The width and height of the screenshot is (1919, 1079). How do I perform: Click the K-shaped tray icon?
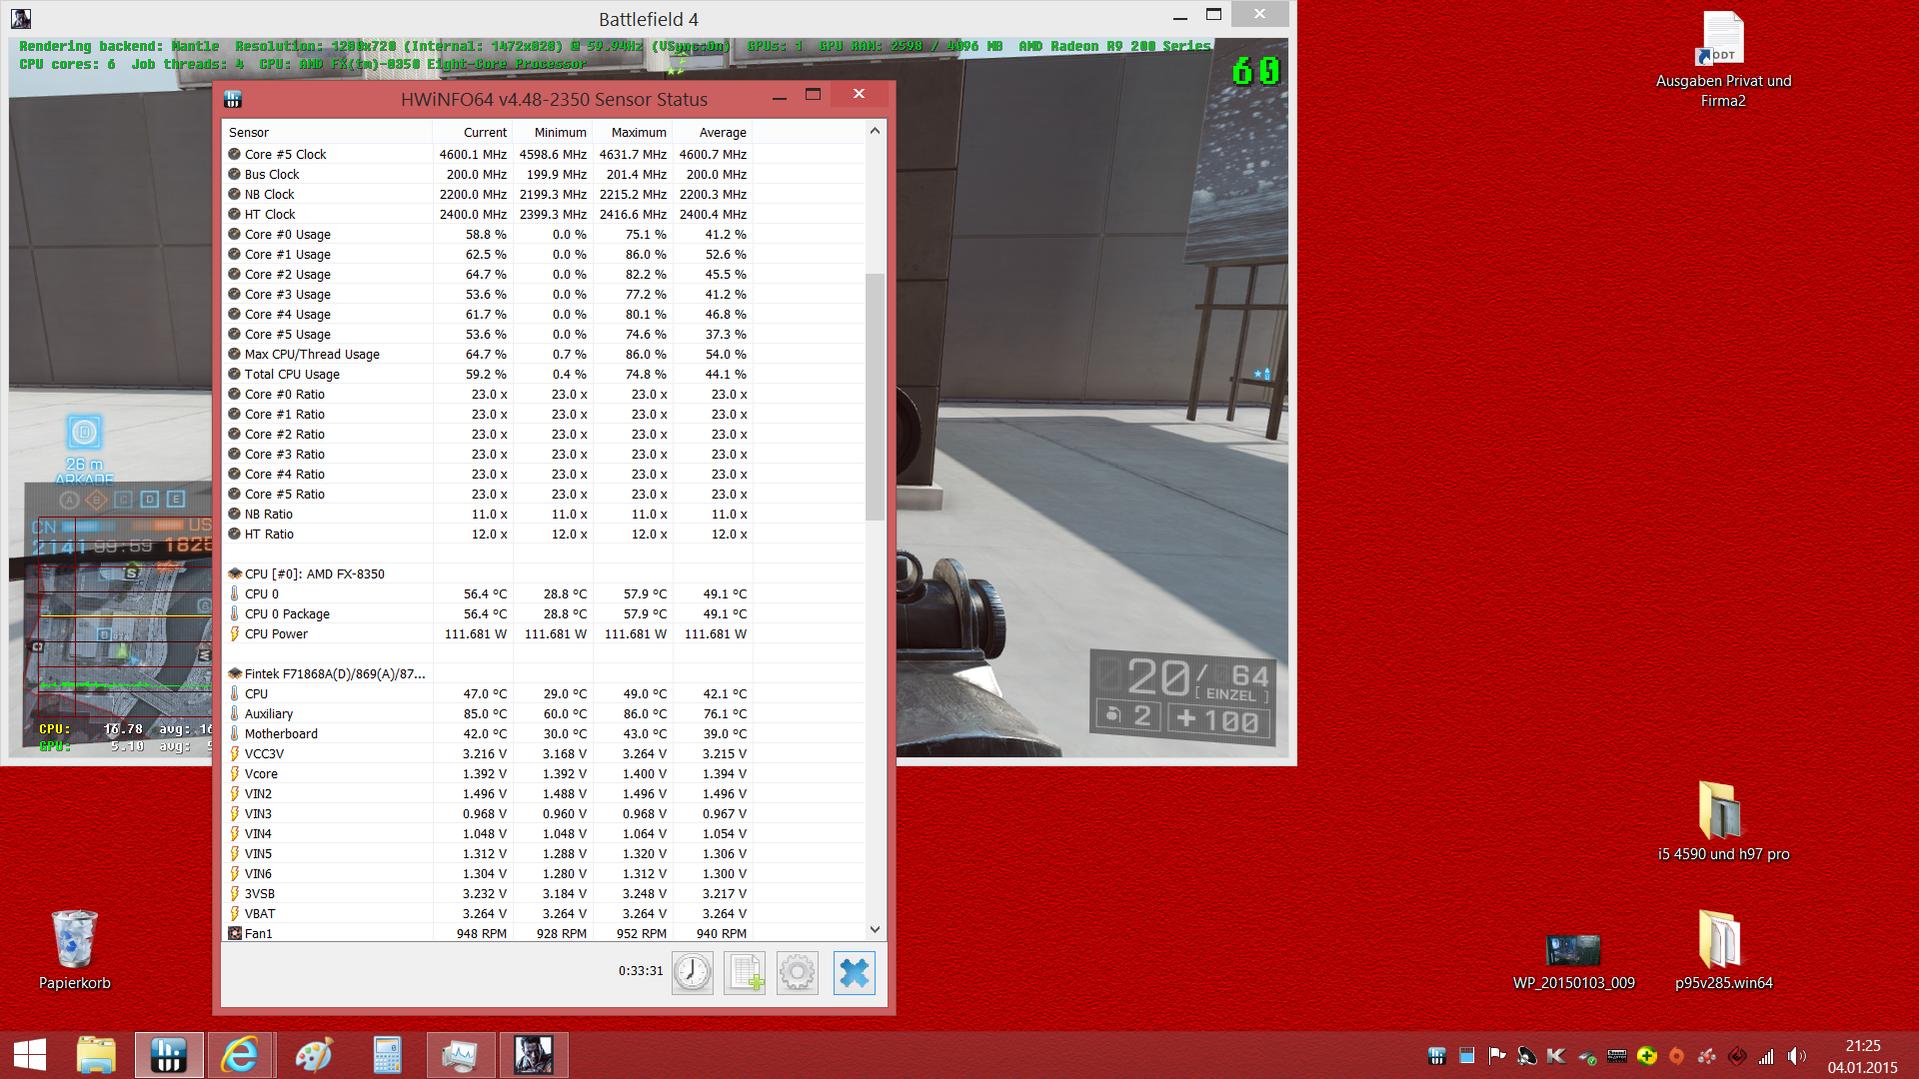click(1557, 1056)
